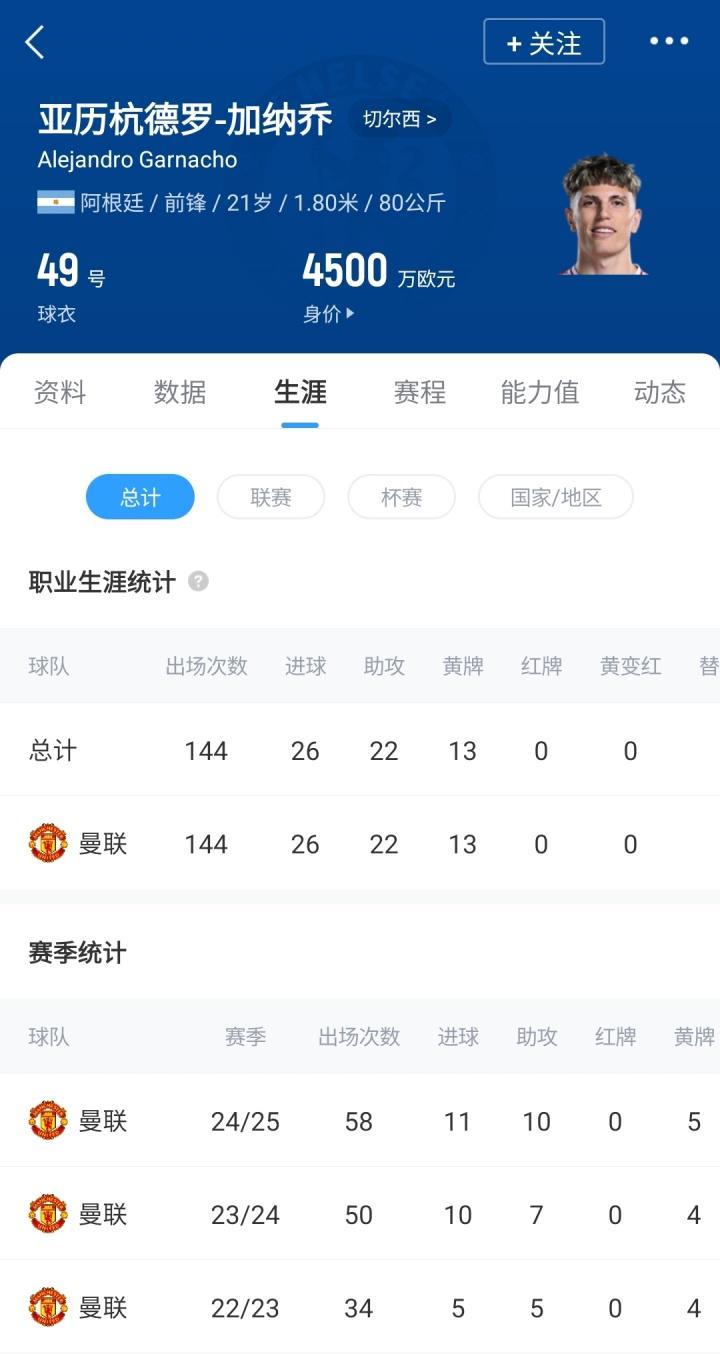Select the 国家/地区 filter pill
This screenshot has width=720, height=1354.
(x=556, y=497)
